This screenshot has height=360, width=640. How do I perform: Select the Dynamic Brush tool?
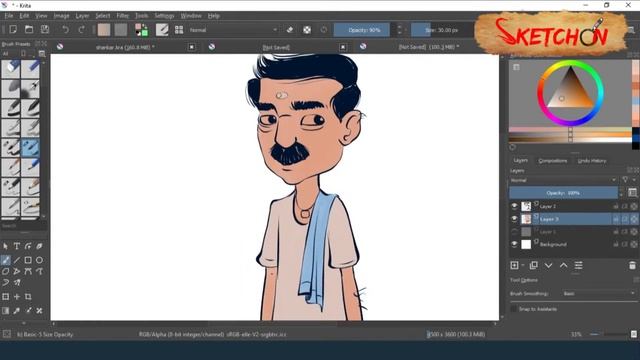point(5,282)
